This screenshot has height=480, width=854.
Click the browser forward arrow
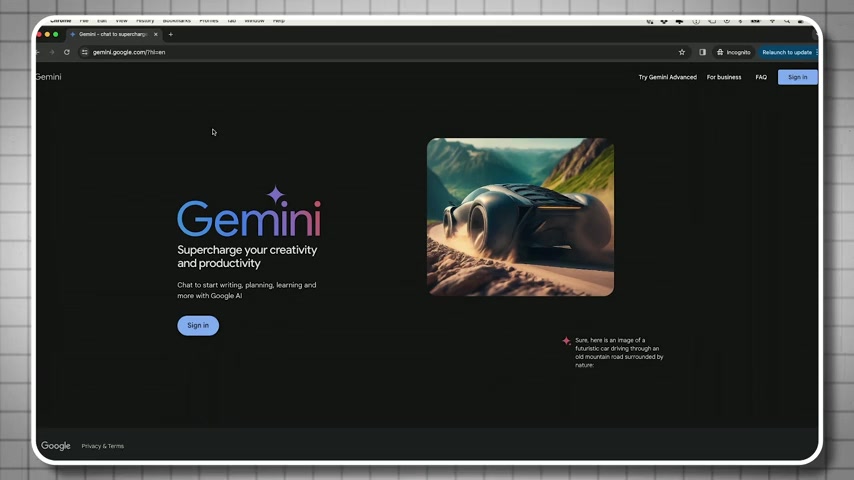[x=52, y=52]
